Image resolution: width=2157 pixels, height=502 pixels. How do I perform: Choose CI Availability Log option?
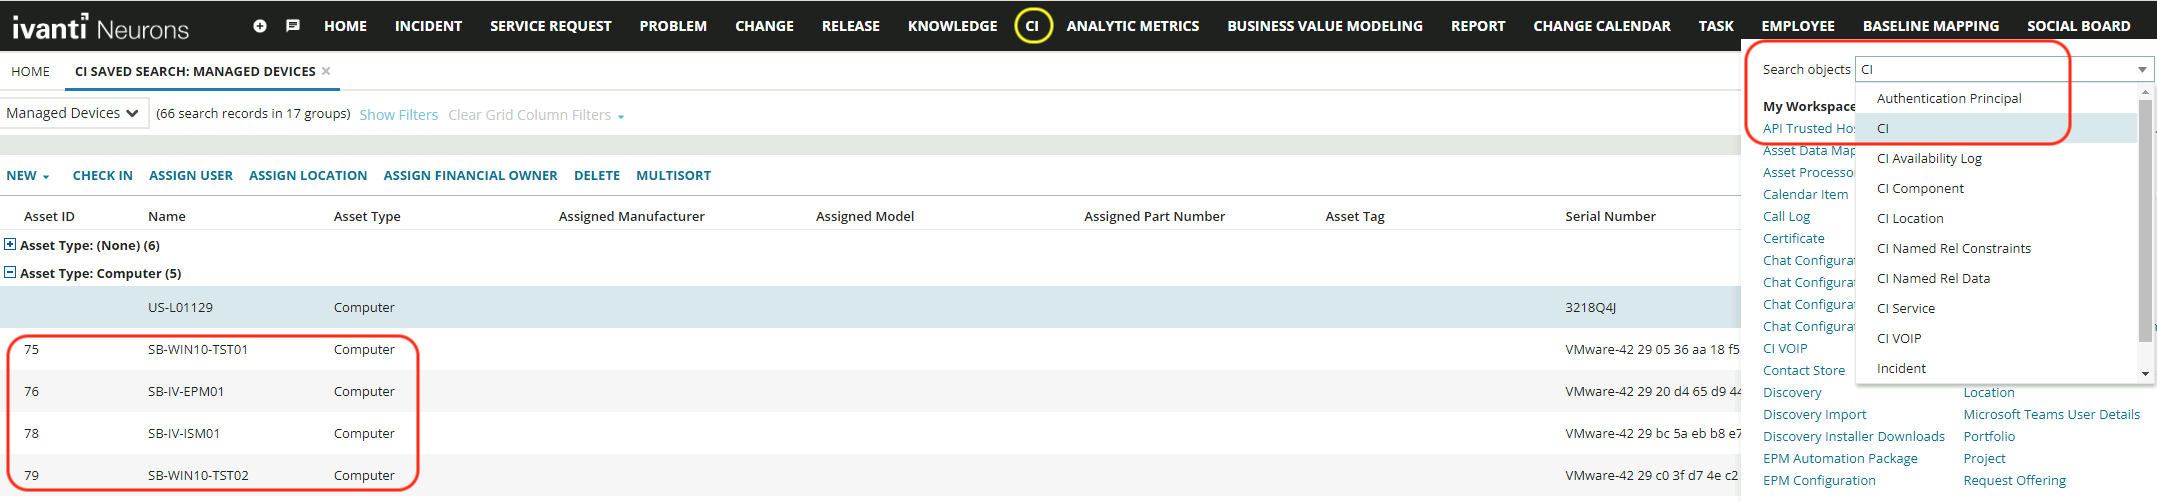[x=1997, y=158]
